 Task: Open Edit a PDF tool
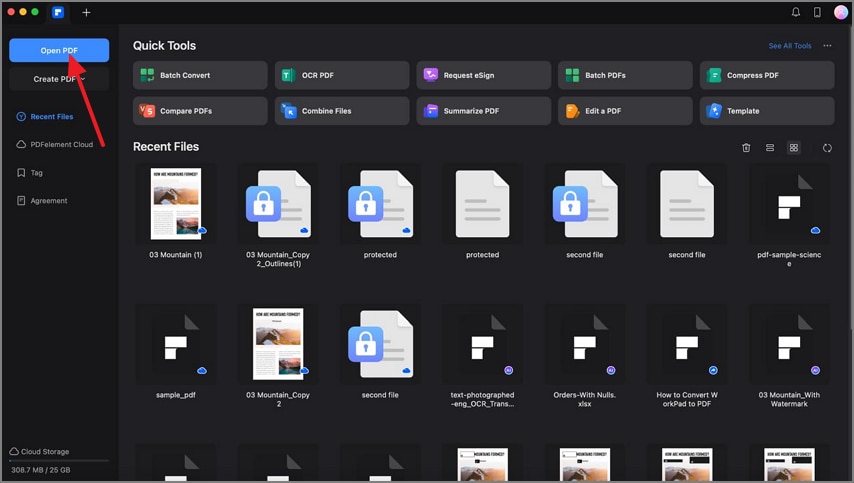(x=625, y=111)
